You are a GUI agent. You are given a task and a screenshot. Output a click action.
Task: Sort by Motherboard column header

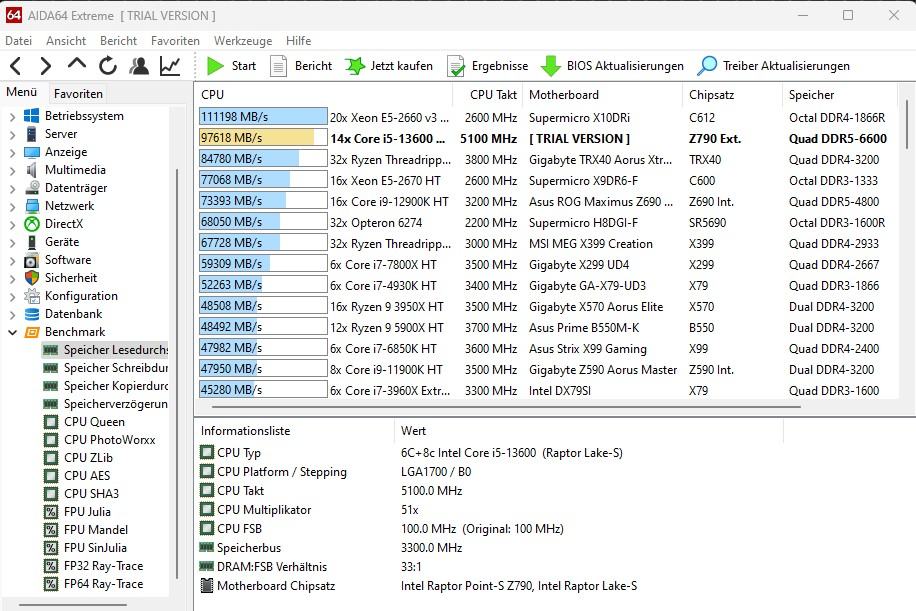(x=602, y=95)
